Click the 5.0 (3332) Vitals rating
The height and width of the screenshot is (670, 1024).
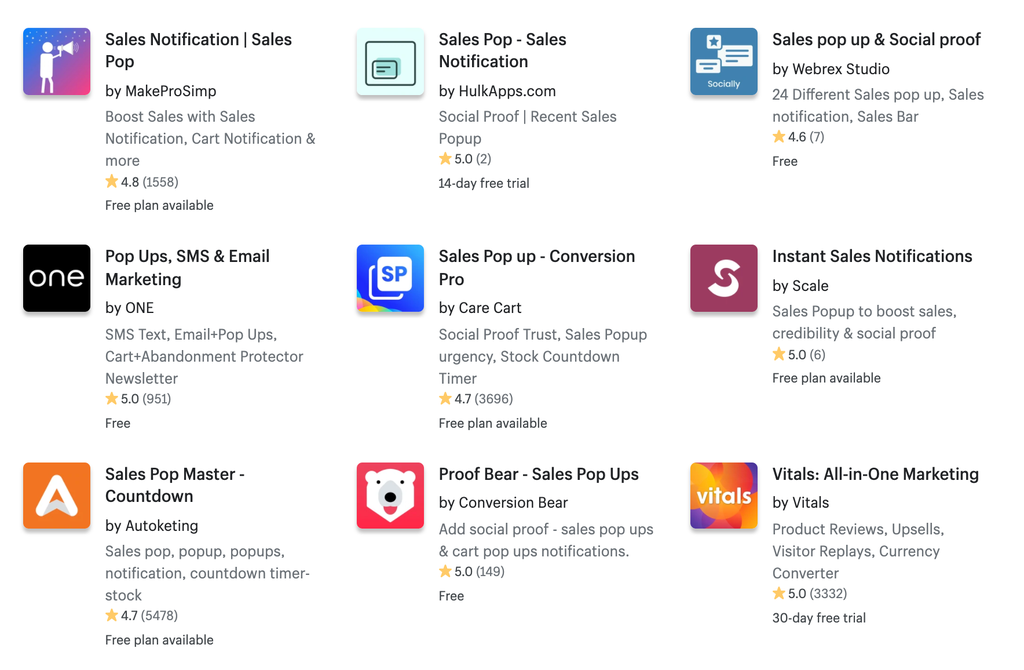pos(810,594)
